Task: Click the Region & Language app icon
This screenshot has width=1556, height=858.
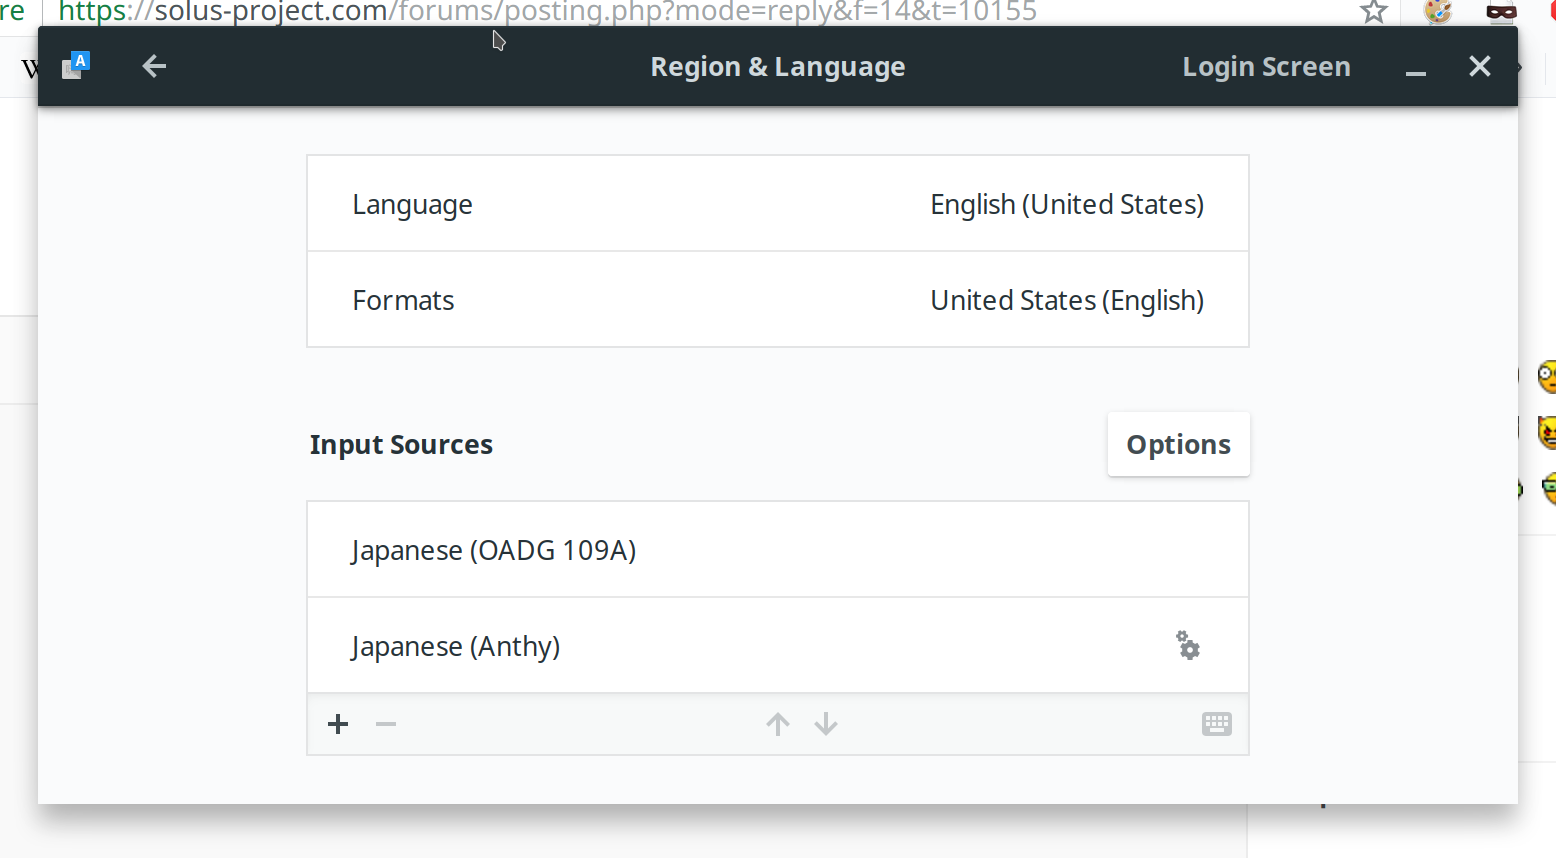Action: tap(76, 66)
